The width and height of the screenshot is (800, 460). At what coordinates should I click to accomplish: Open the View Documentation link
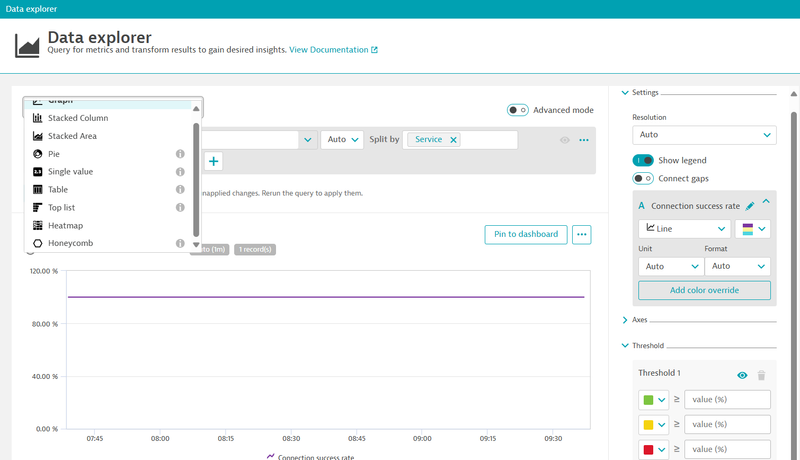(x=333, y=49)
